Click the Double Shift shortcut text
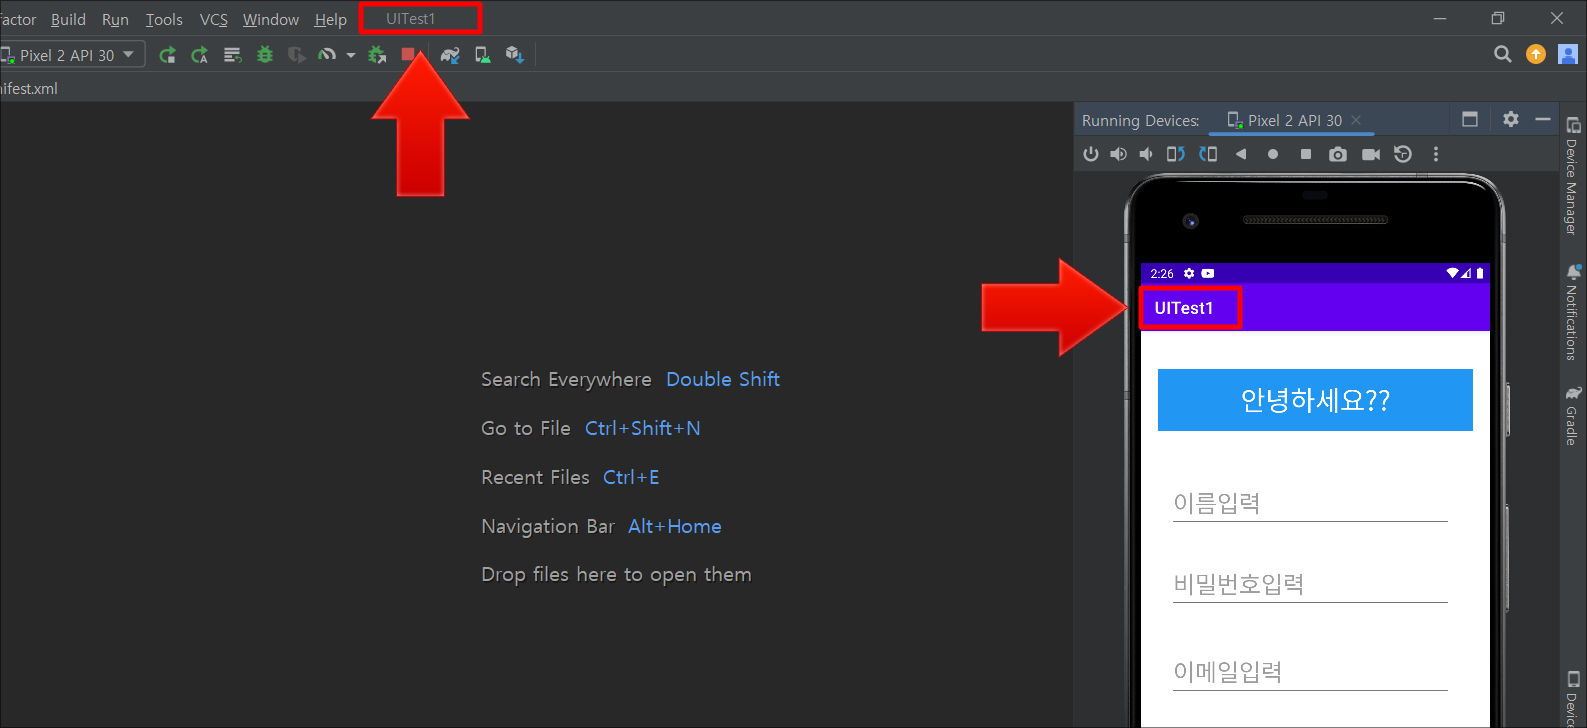Viewport: 1587px width, 728px height. [723, 379]
